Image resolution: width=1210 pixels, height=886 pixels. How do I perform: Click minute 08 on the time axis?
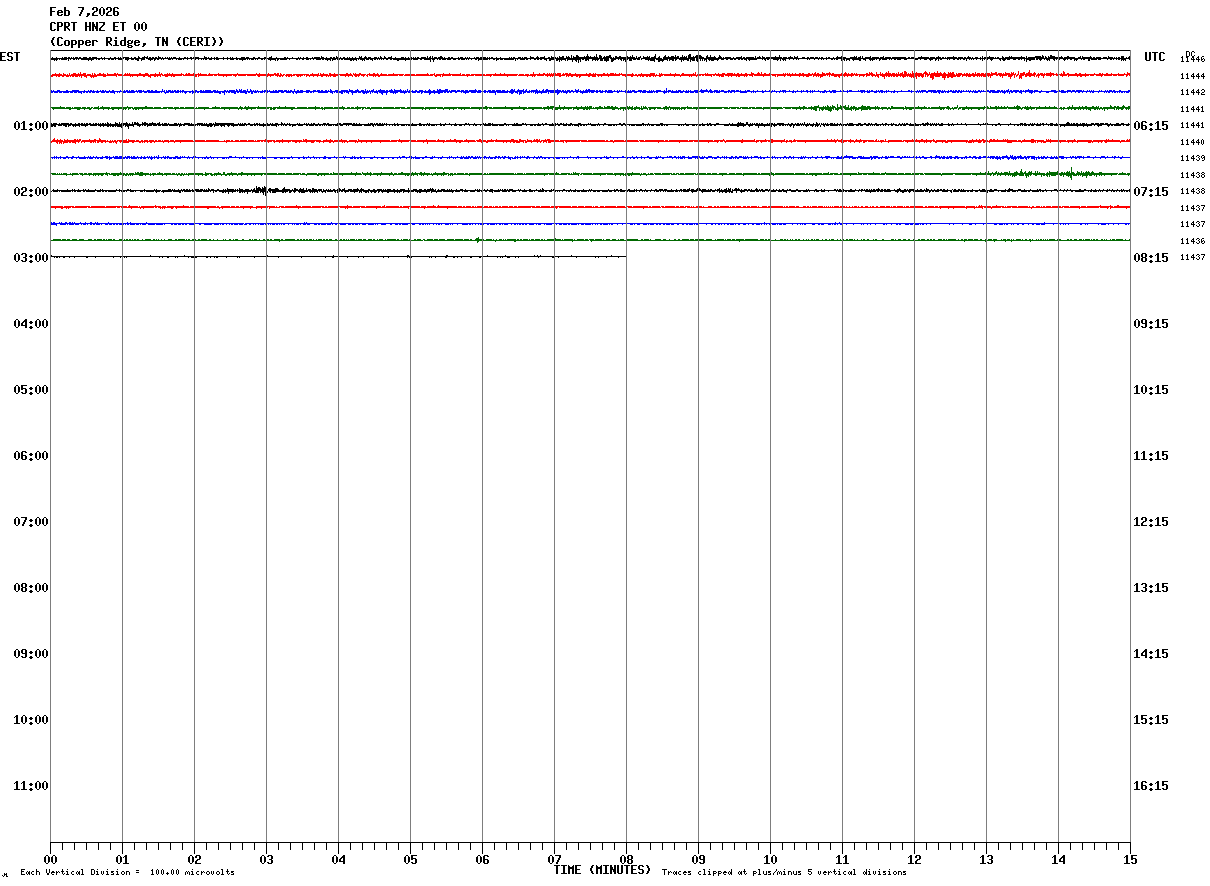(x=626, y=860)
